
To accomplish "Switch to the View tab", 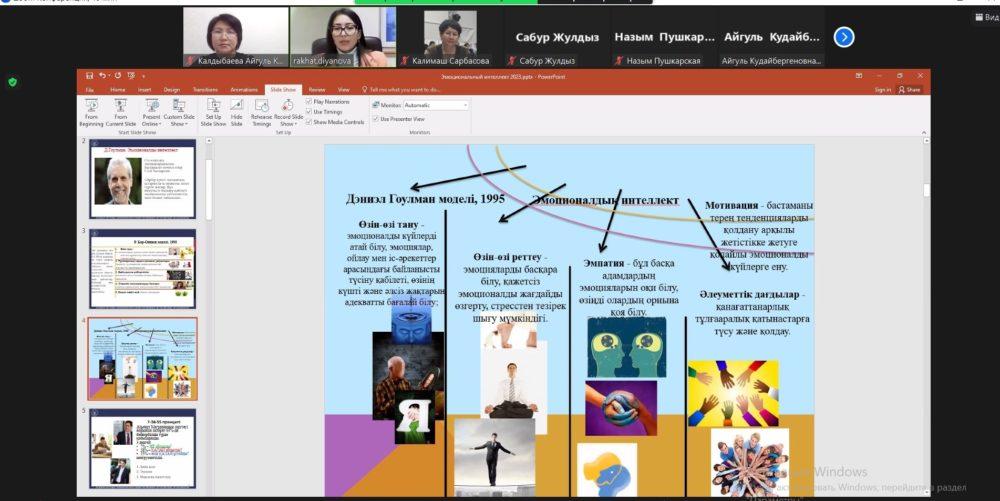I will (344, 90).
